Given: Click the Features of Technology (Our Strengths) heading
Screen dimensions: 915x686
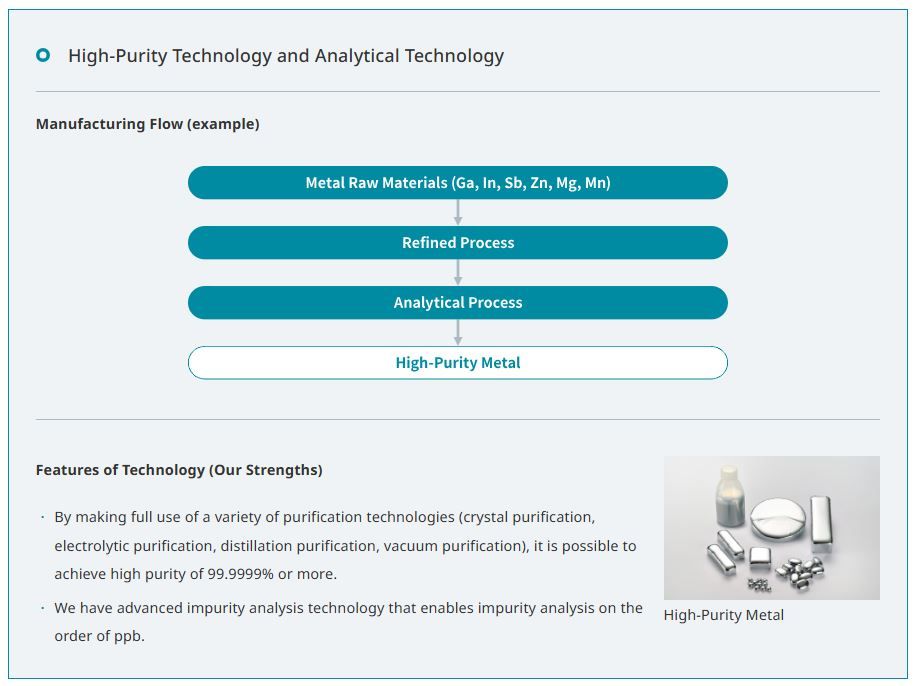Looking at the screenshot, I should pos(179,470).
